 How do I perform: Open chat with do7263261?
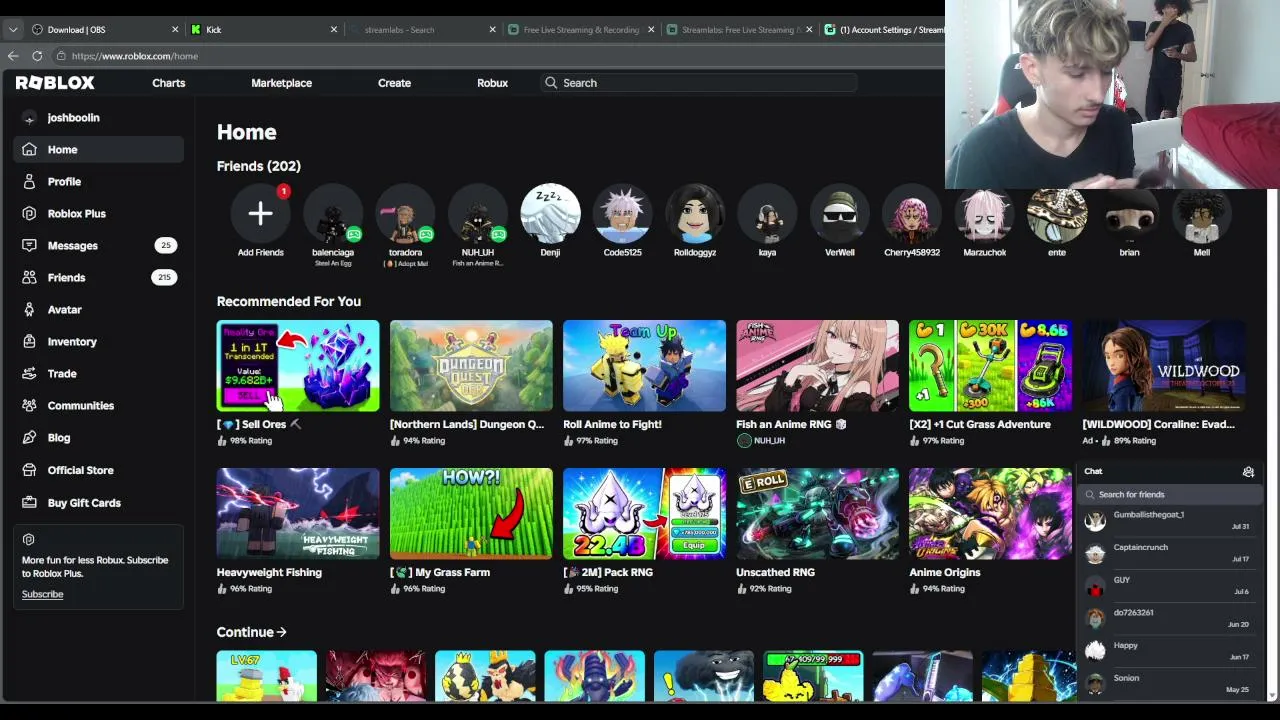click(x=1170, y=618)
